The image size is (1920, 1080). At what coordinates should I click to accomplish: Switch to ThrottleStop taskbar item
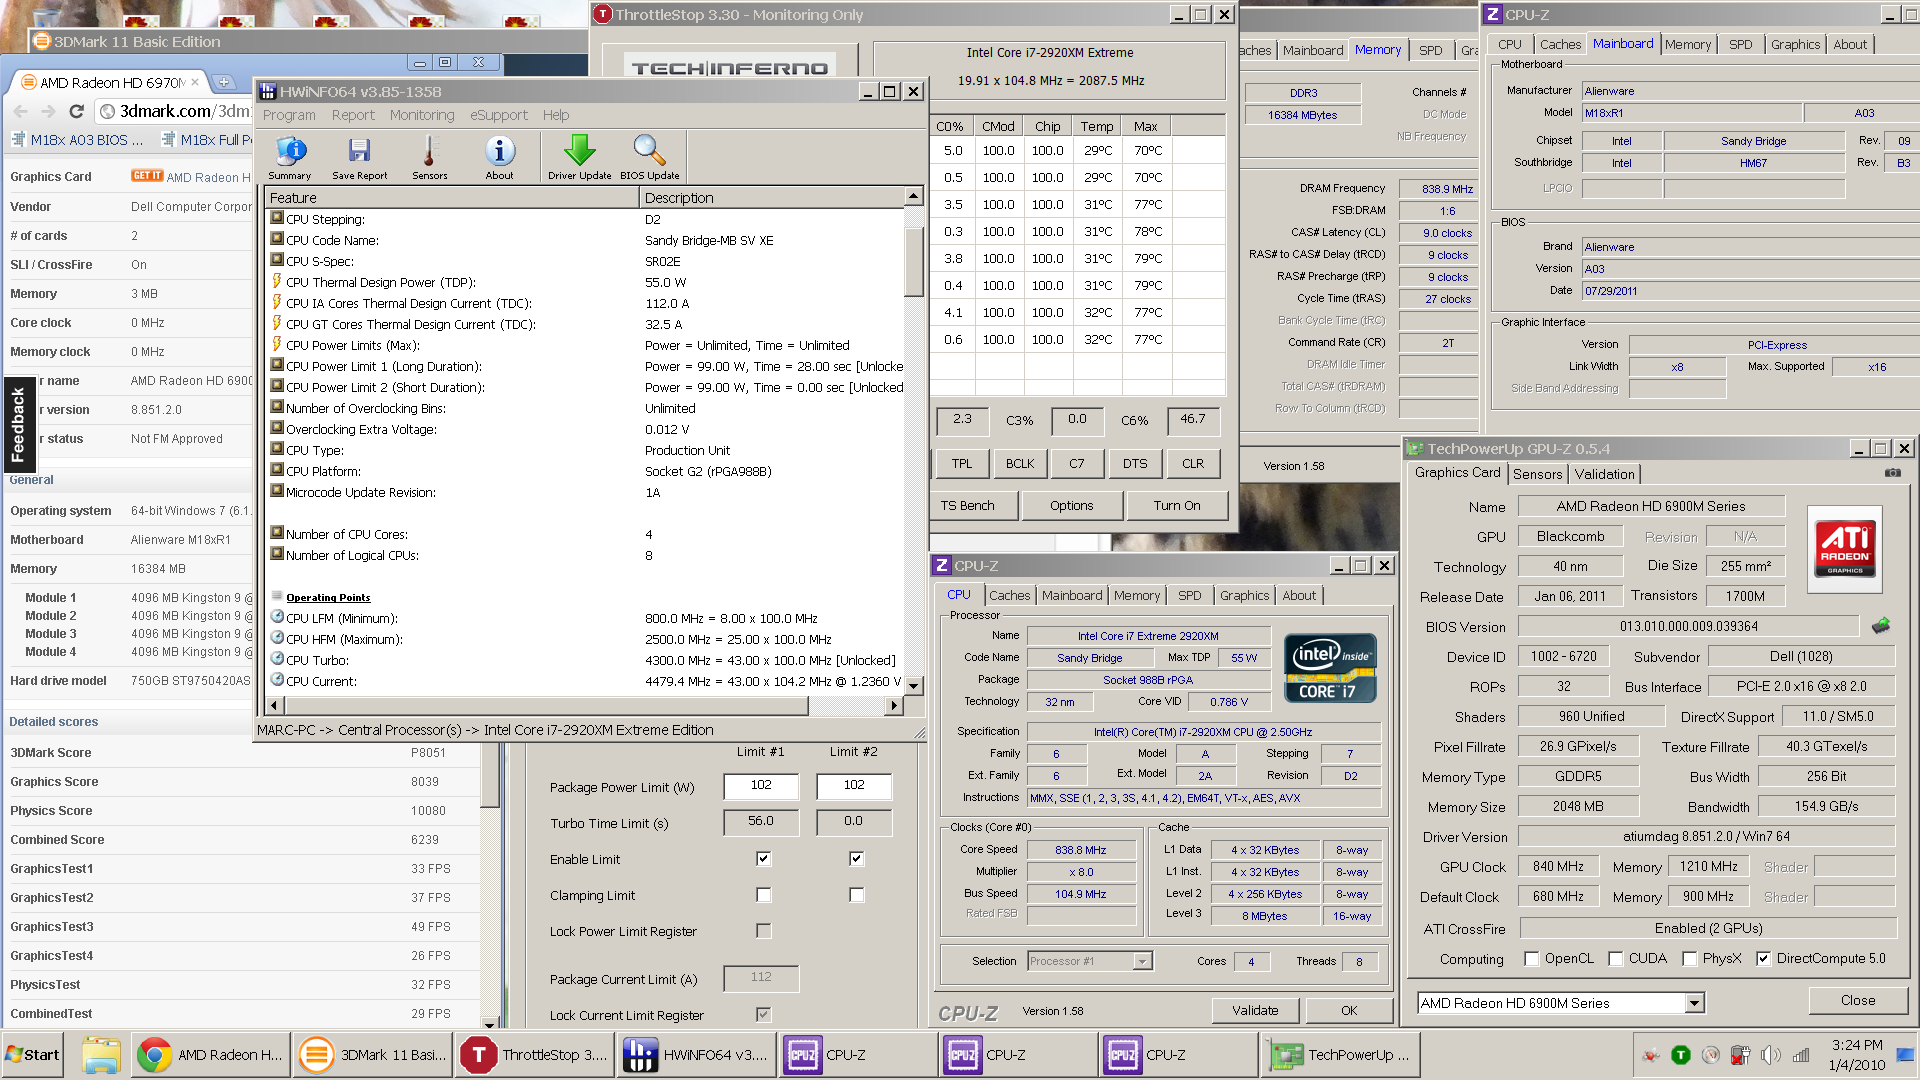pyautogui.click(x=535, y=1055)
